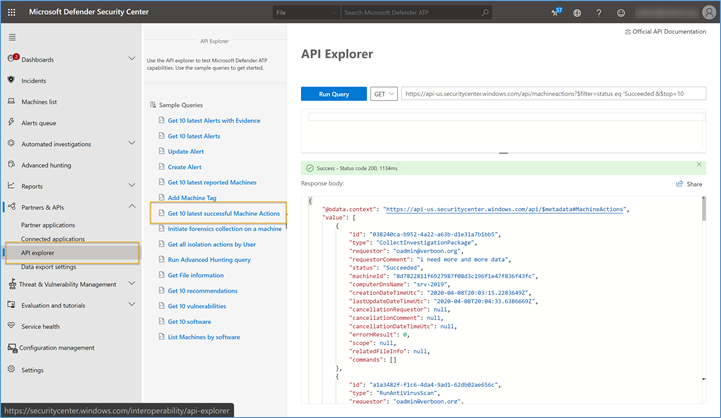The height and width of the screenshot is (418, 721).
Task: Open Data export settings submenu item
Action: coord(48,267)
